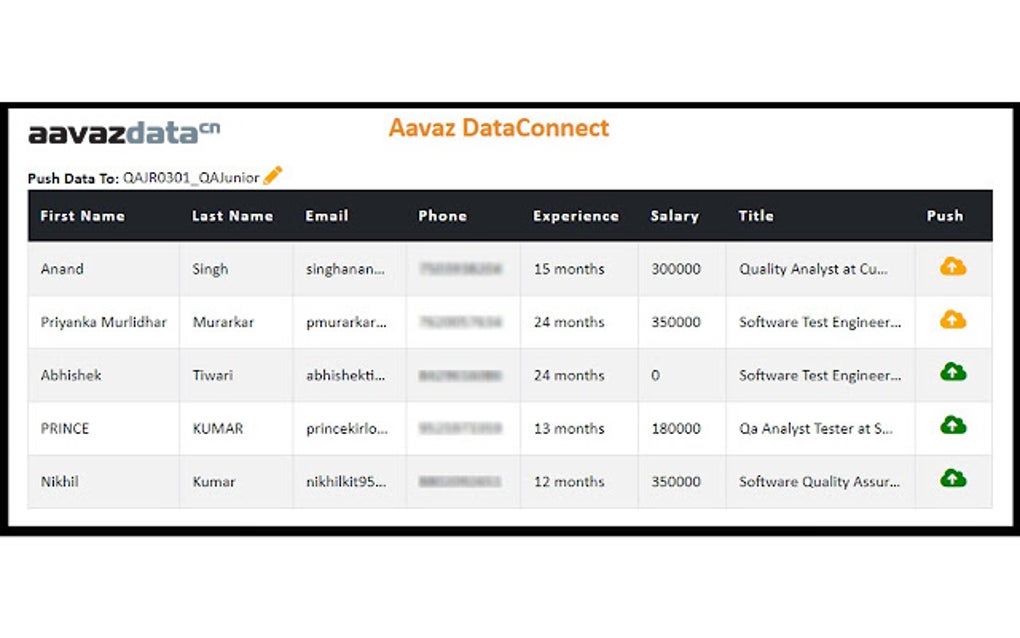Sort by Title column header
This screenshot has height=638, width=1020.
[756, 216]
